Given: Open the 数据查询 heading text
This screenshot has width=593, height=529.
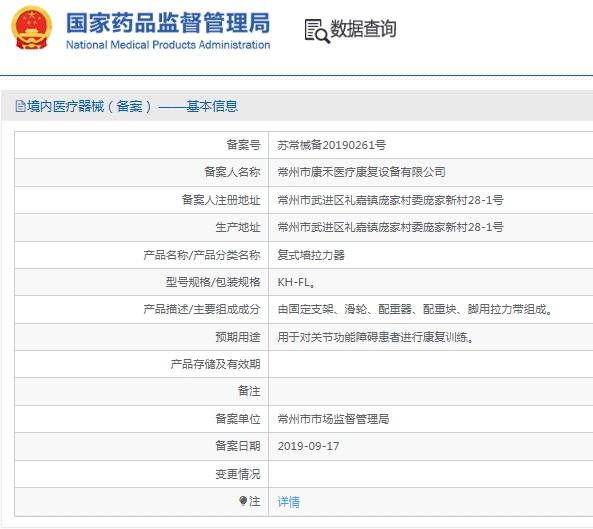Looking at the screenshot, I should click(x=363, y=29).
